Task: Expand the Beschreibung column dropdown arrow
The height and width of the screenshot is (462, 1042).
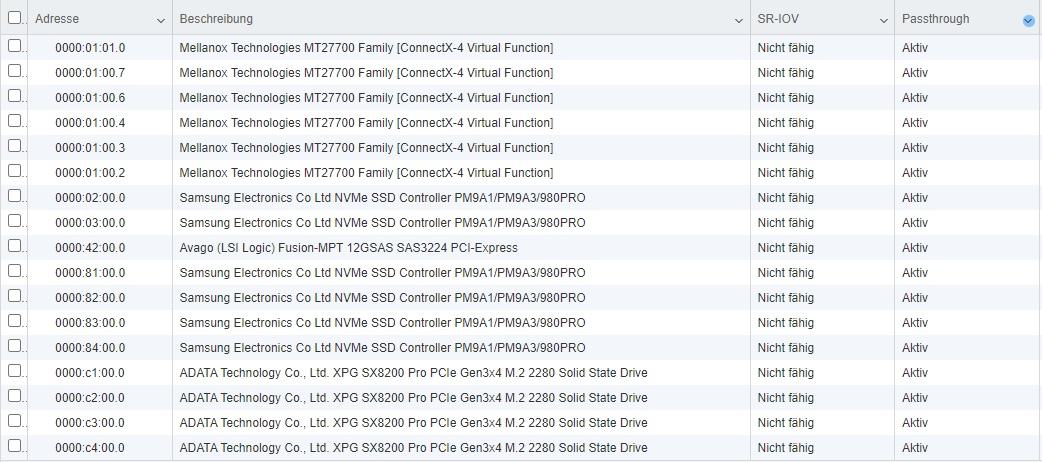Action: coord(739,21)
